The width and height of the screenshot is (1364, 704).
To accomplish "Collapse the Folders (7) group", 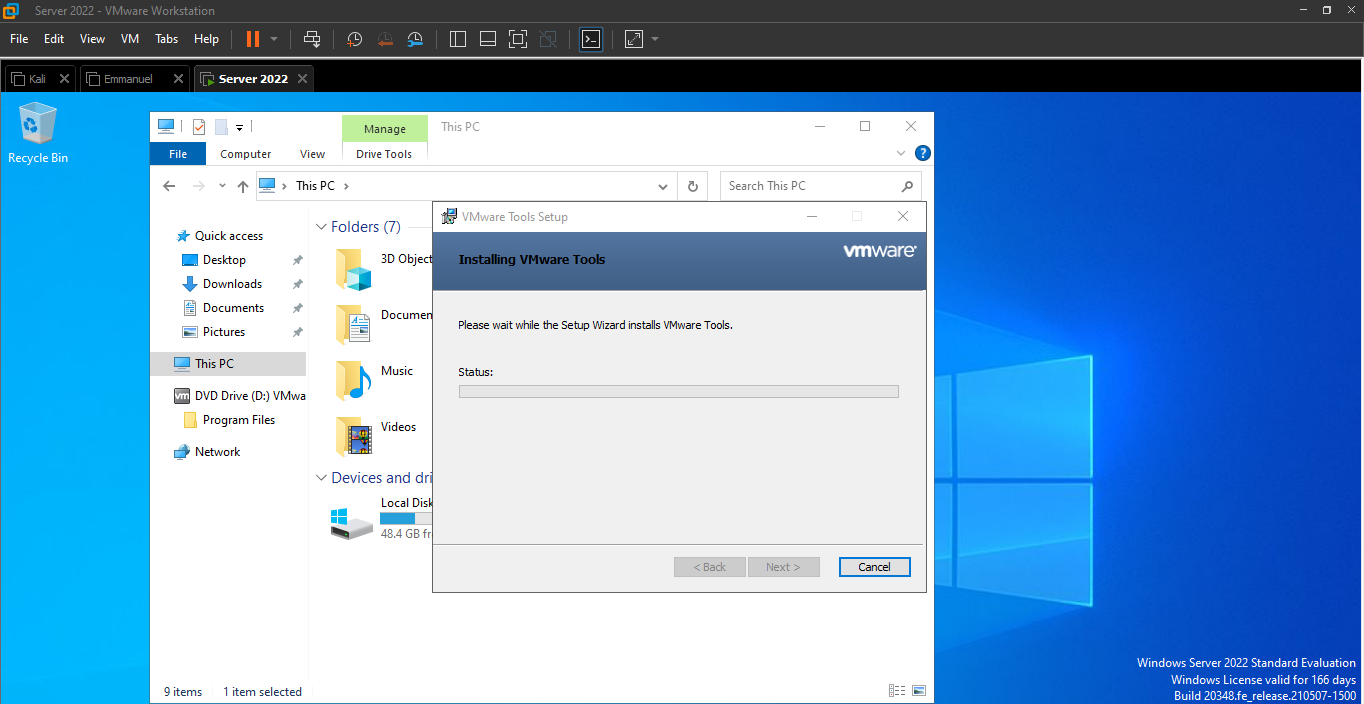I will click(321, 227).
